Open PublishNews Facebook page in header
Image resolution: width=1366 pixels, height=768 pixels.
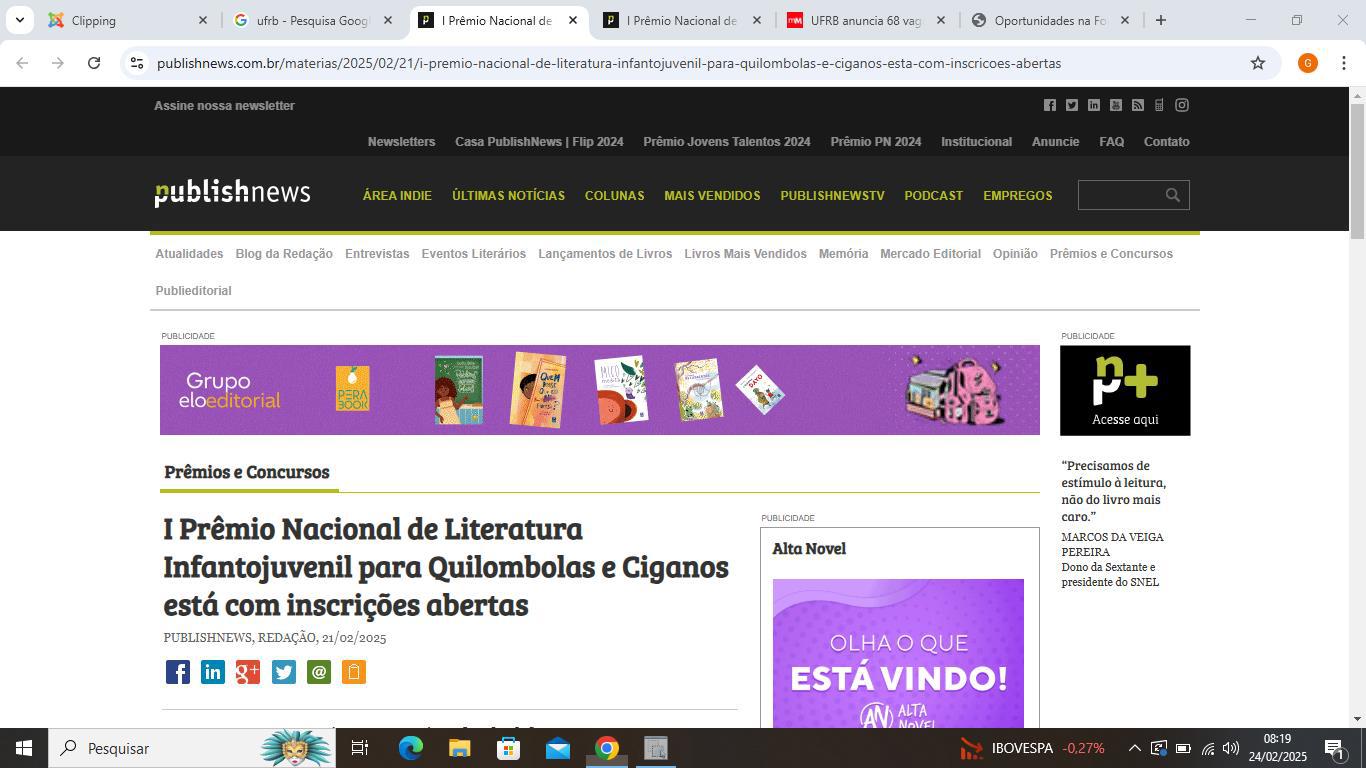pyautogui.click(x=1049, y=105)
